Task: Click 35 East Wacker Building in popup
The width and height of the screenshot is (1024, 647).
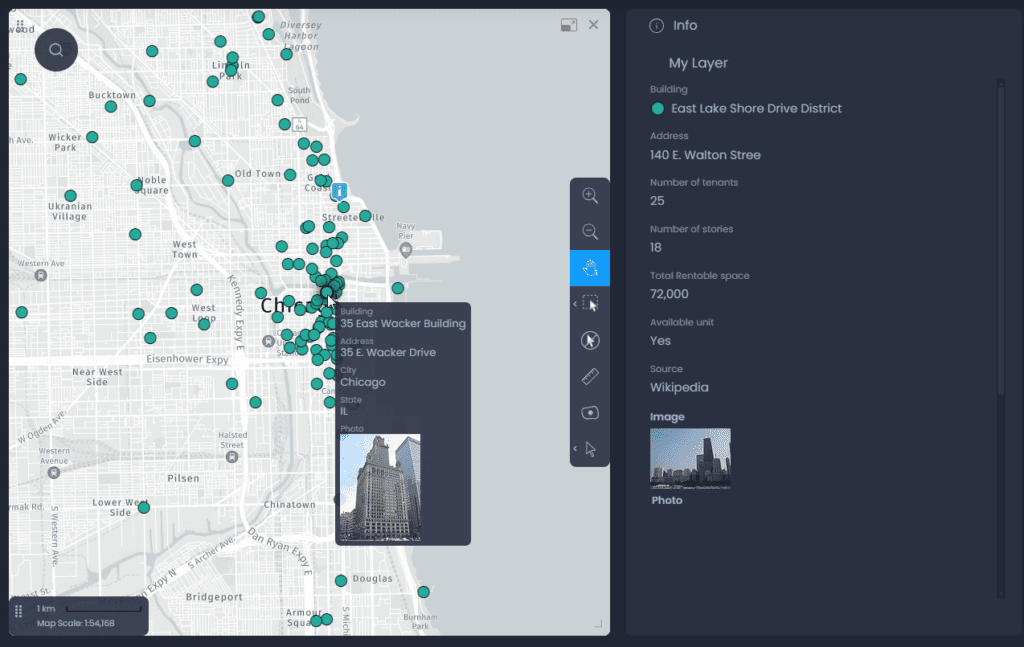Action: (403, 324)
